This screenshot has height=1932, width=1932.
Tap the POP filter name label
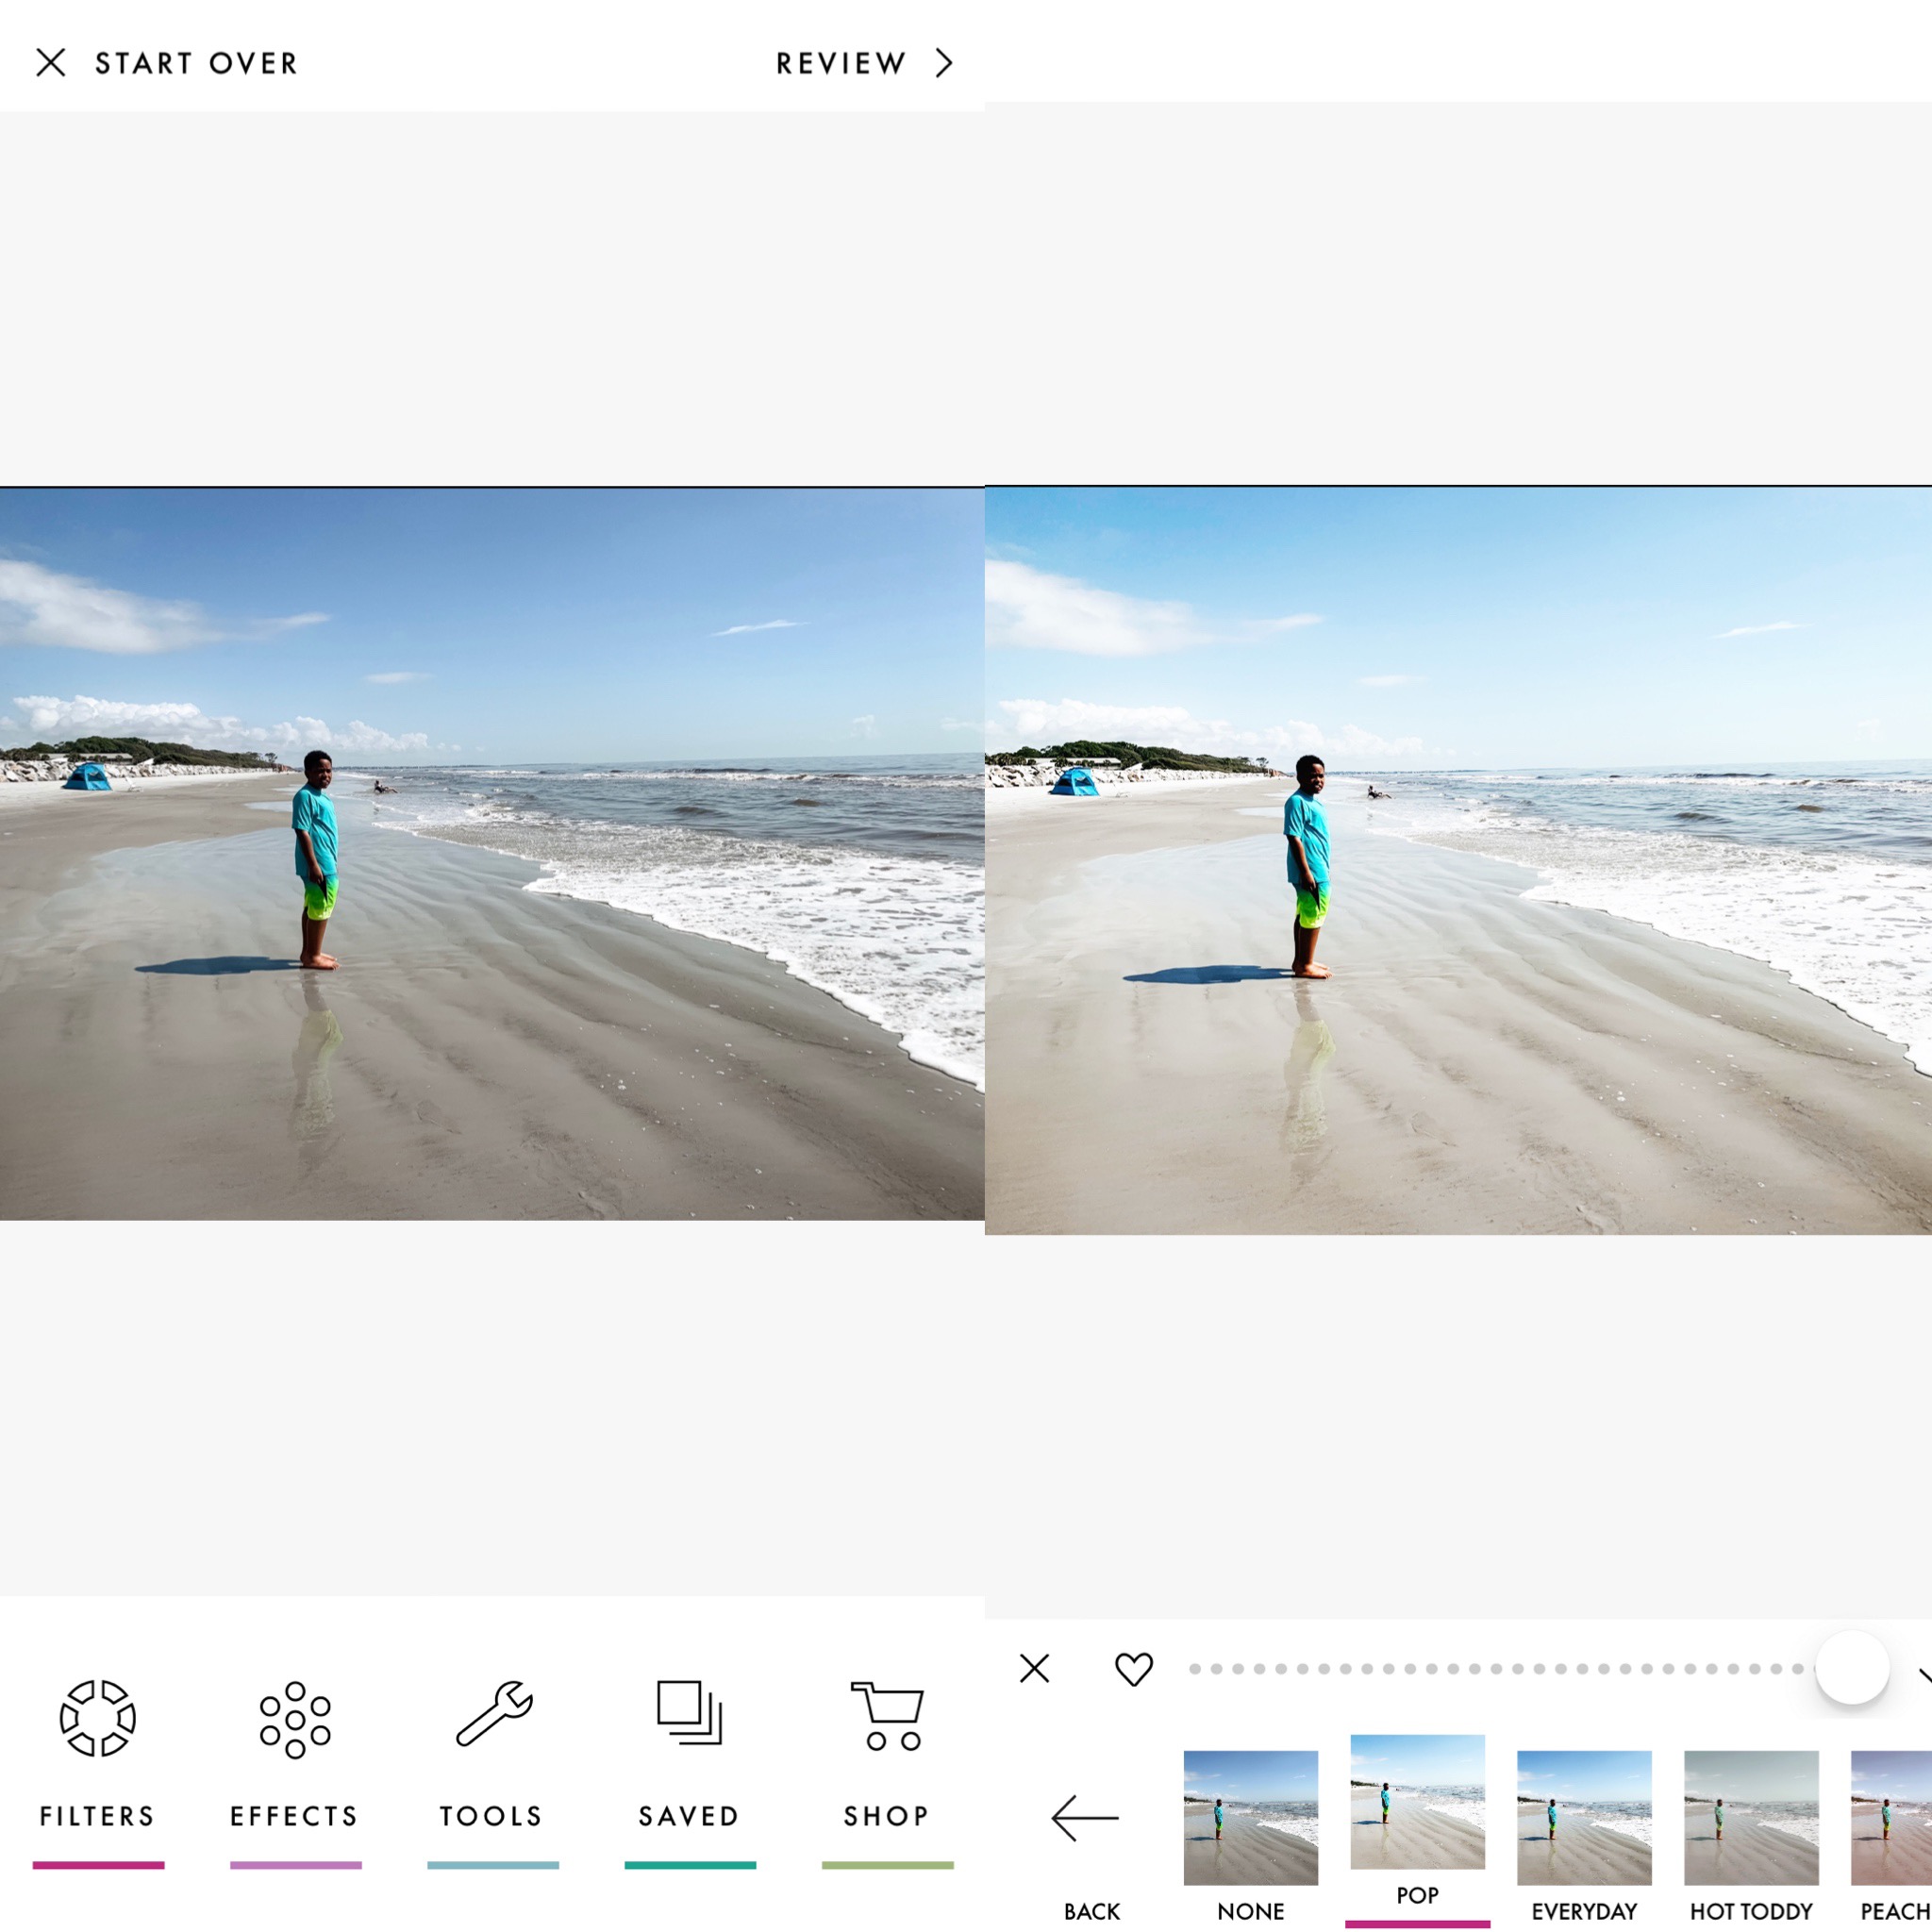[x=1417, y=1895]
